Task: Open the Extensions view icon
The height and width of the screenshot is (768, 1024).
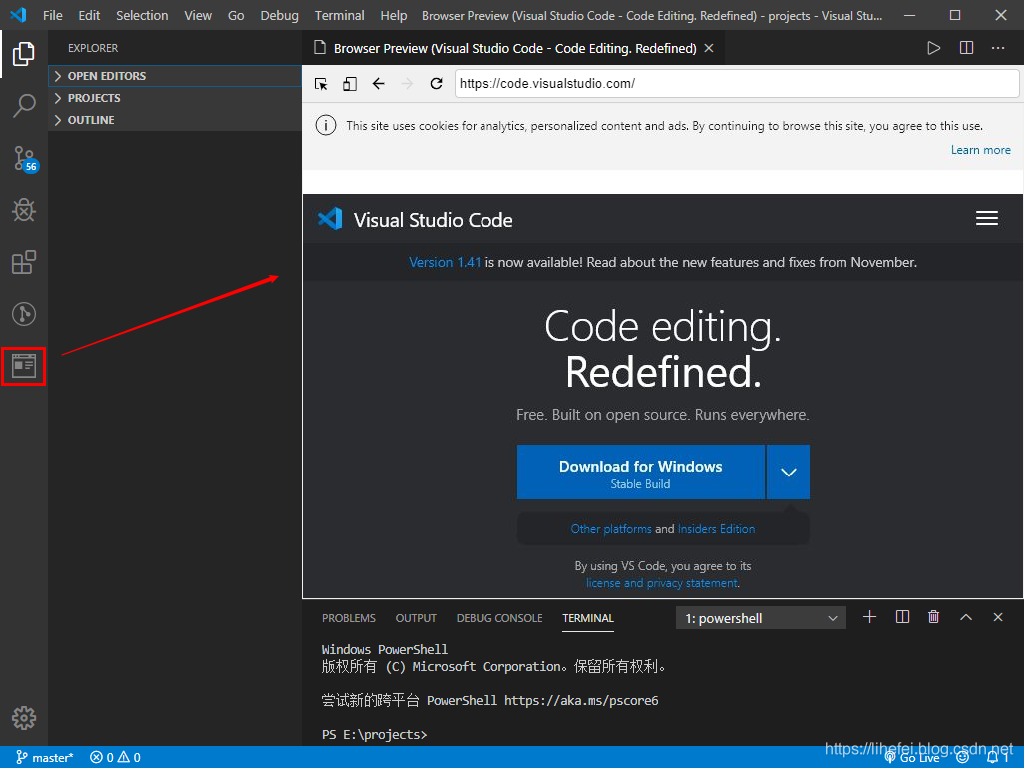Action: [x=24, y=262]
